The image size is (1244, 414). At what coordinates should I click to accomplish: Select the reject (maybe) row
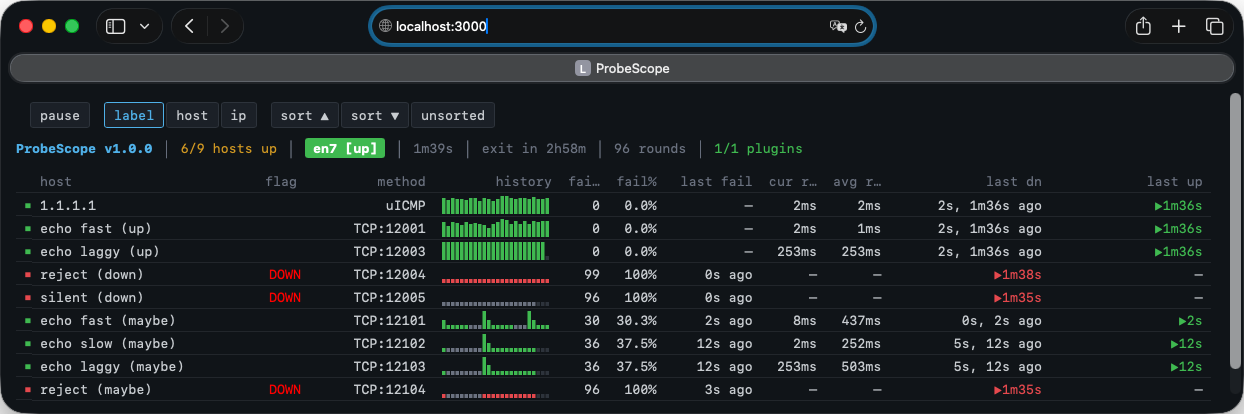[613, 389]
